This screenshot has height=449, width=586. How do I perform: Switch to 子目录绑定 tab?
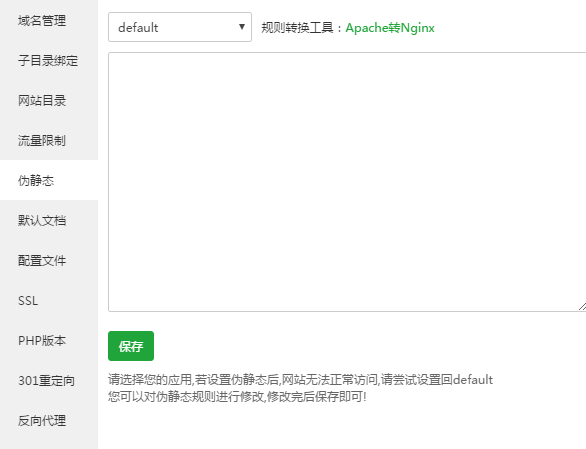(x=49, y=61)
